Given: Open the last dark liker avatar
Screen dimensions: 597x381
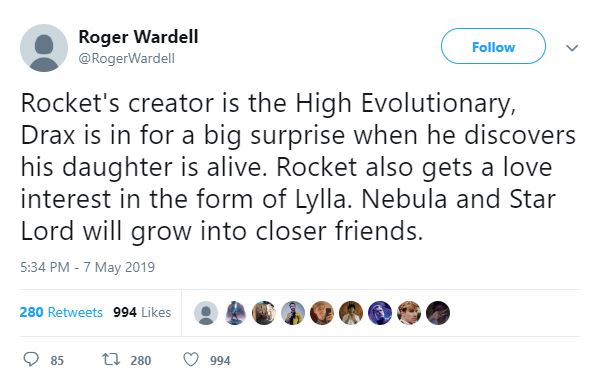Looking at the screenshot, I should [x=437, y=313].
